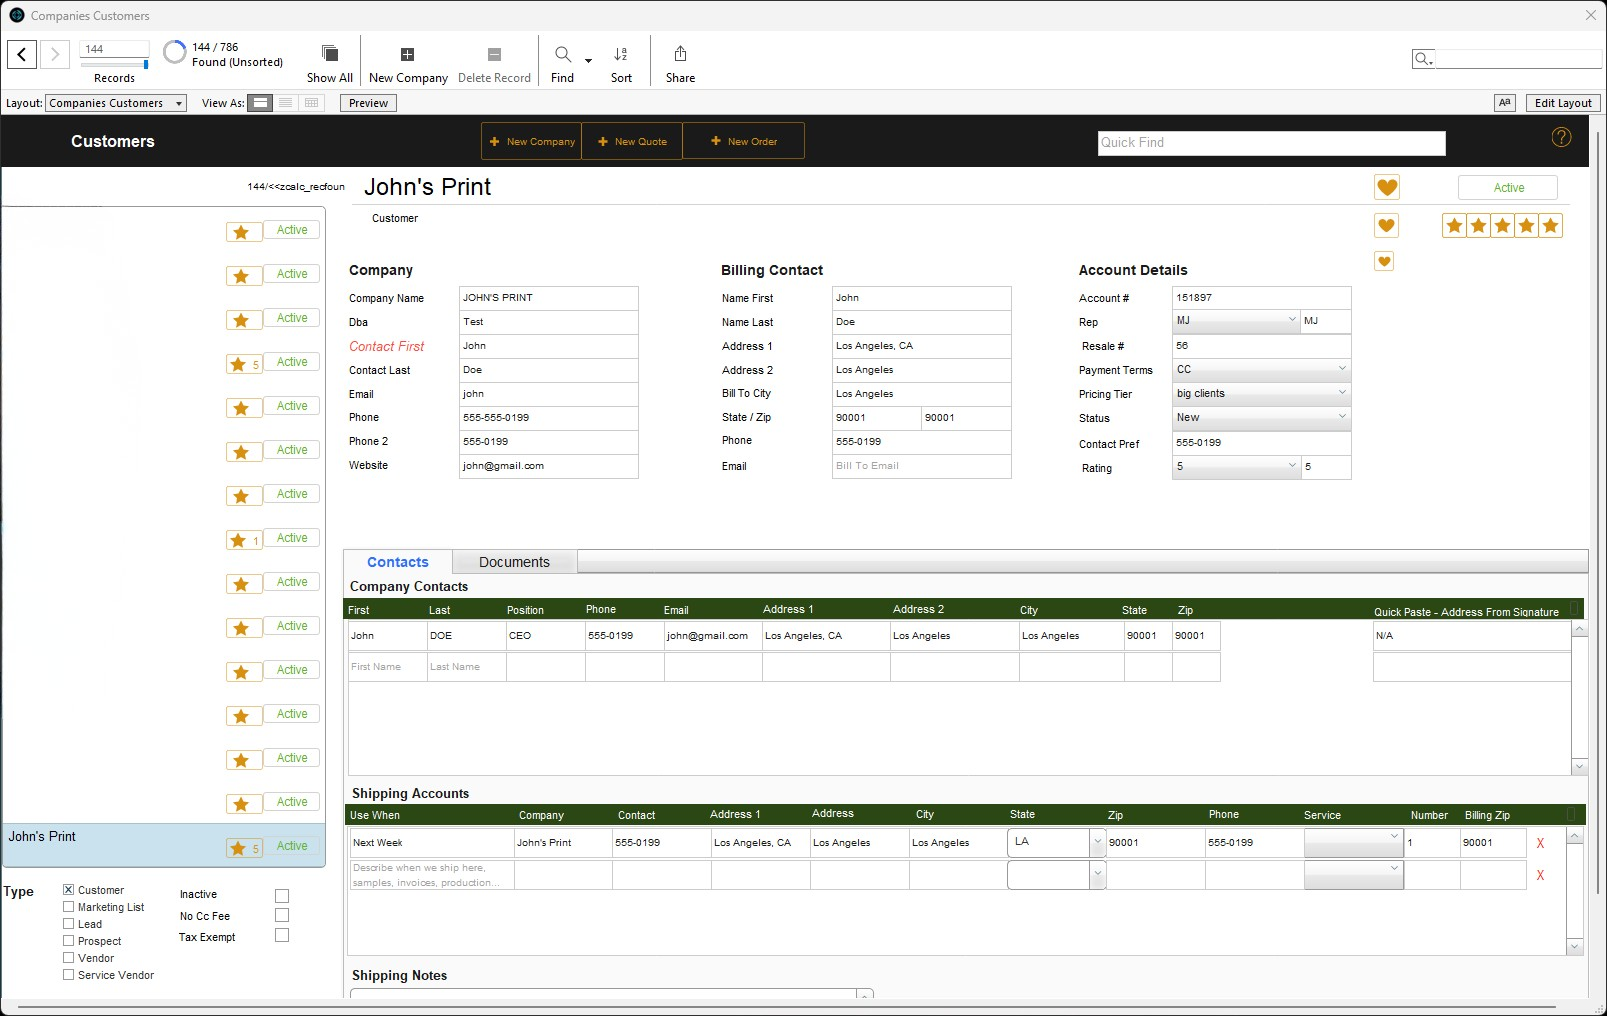Click small heart icon under the rating heart
Image resolution: width=1607 pixels, height=1016 pixels.
[x=1384, y=262]
